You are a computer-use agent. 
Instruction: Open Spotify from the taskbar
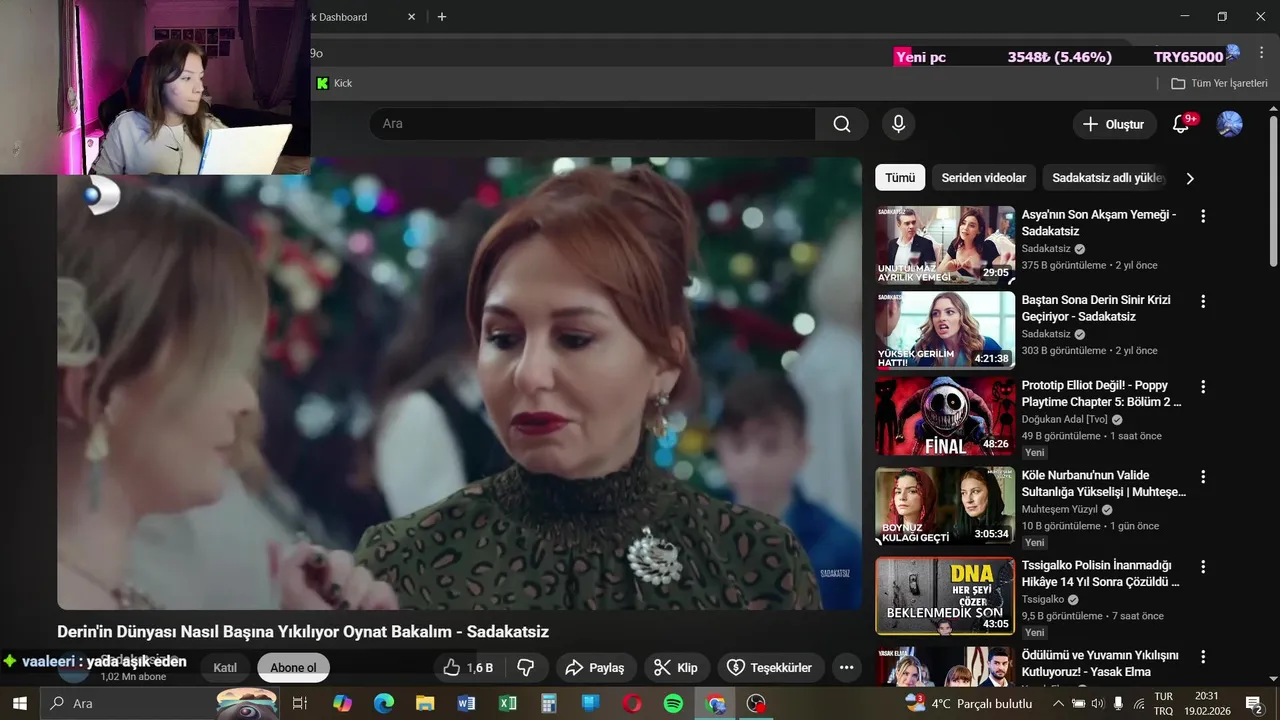[x=673, y=703]
